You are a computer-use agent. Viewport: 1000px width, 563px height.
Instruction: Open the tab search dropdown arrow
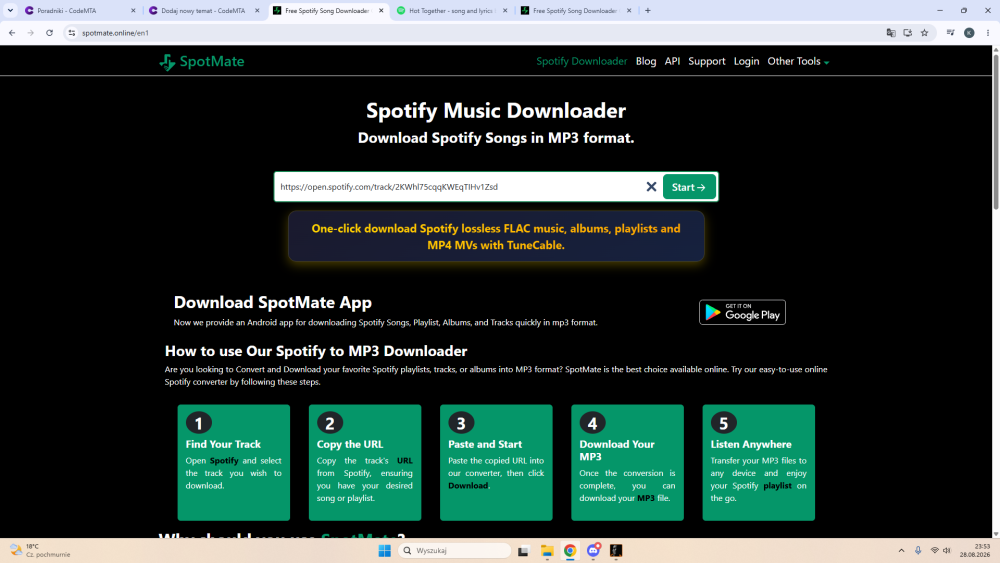click(10, 11)
